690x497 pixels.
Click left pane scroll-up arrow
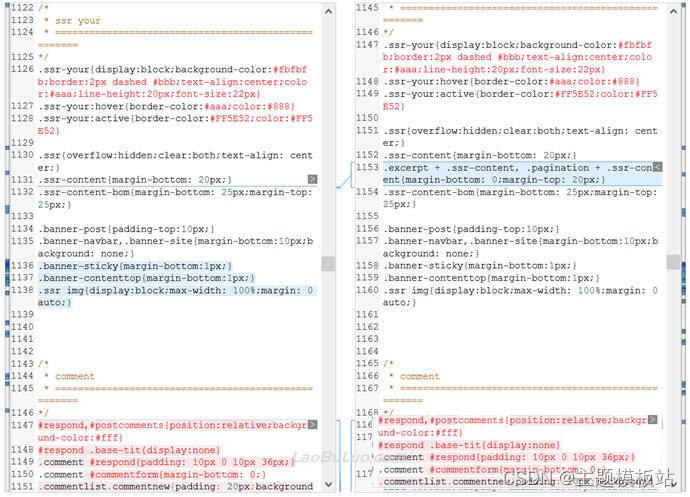[x=328, y=11]
